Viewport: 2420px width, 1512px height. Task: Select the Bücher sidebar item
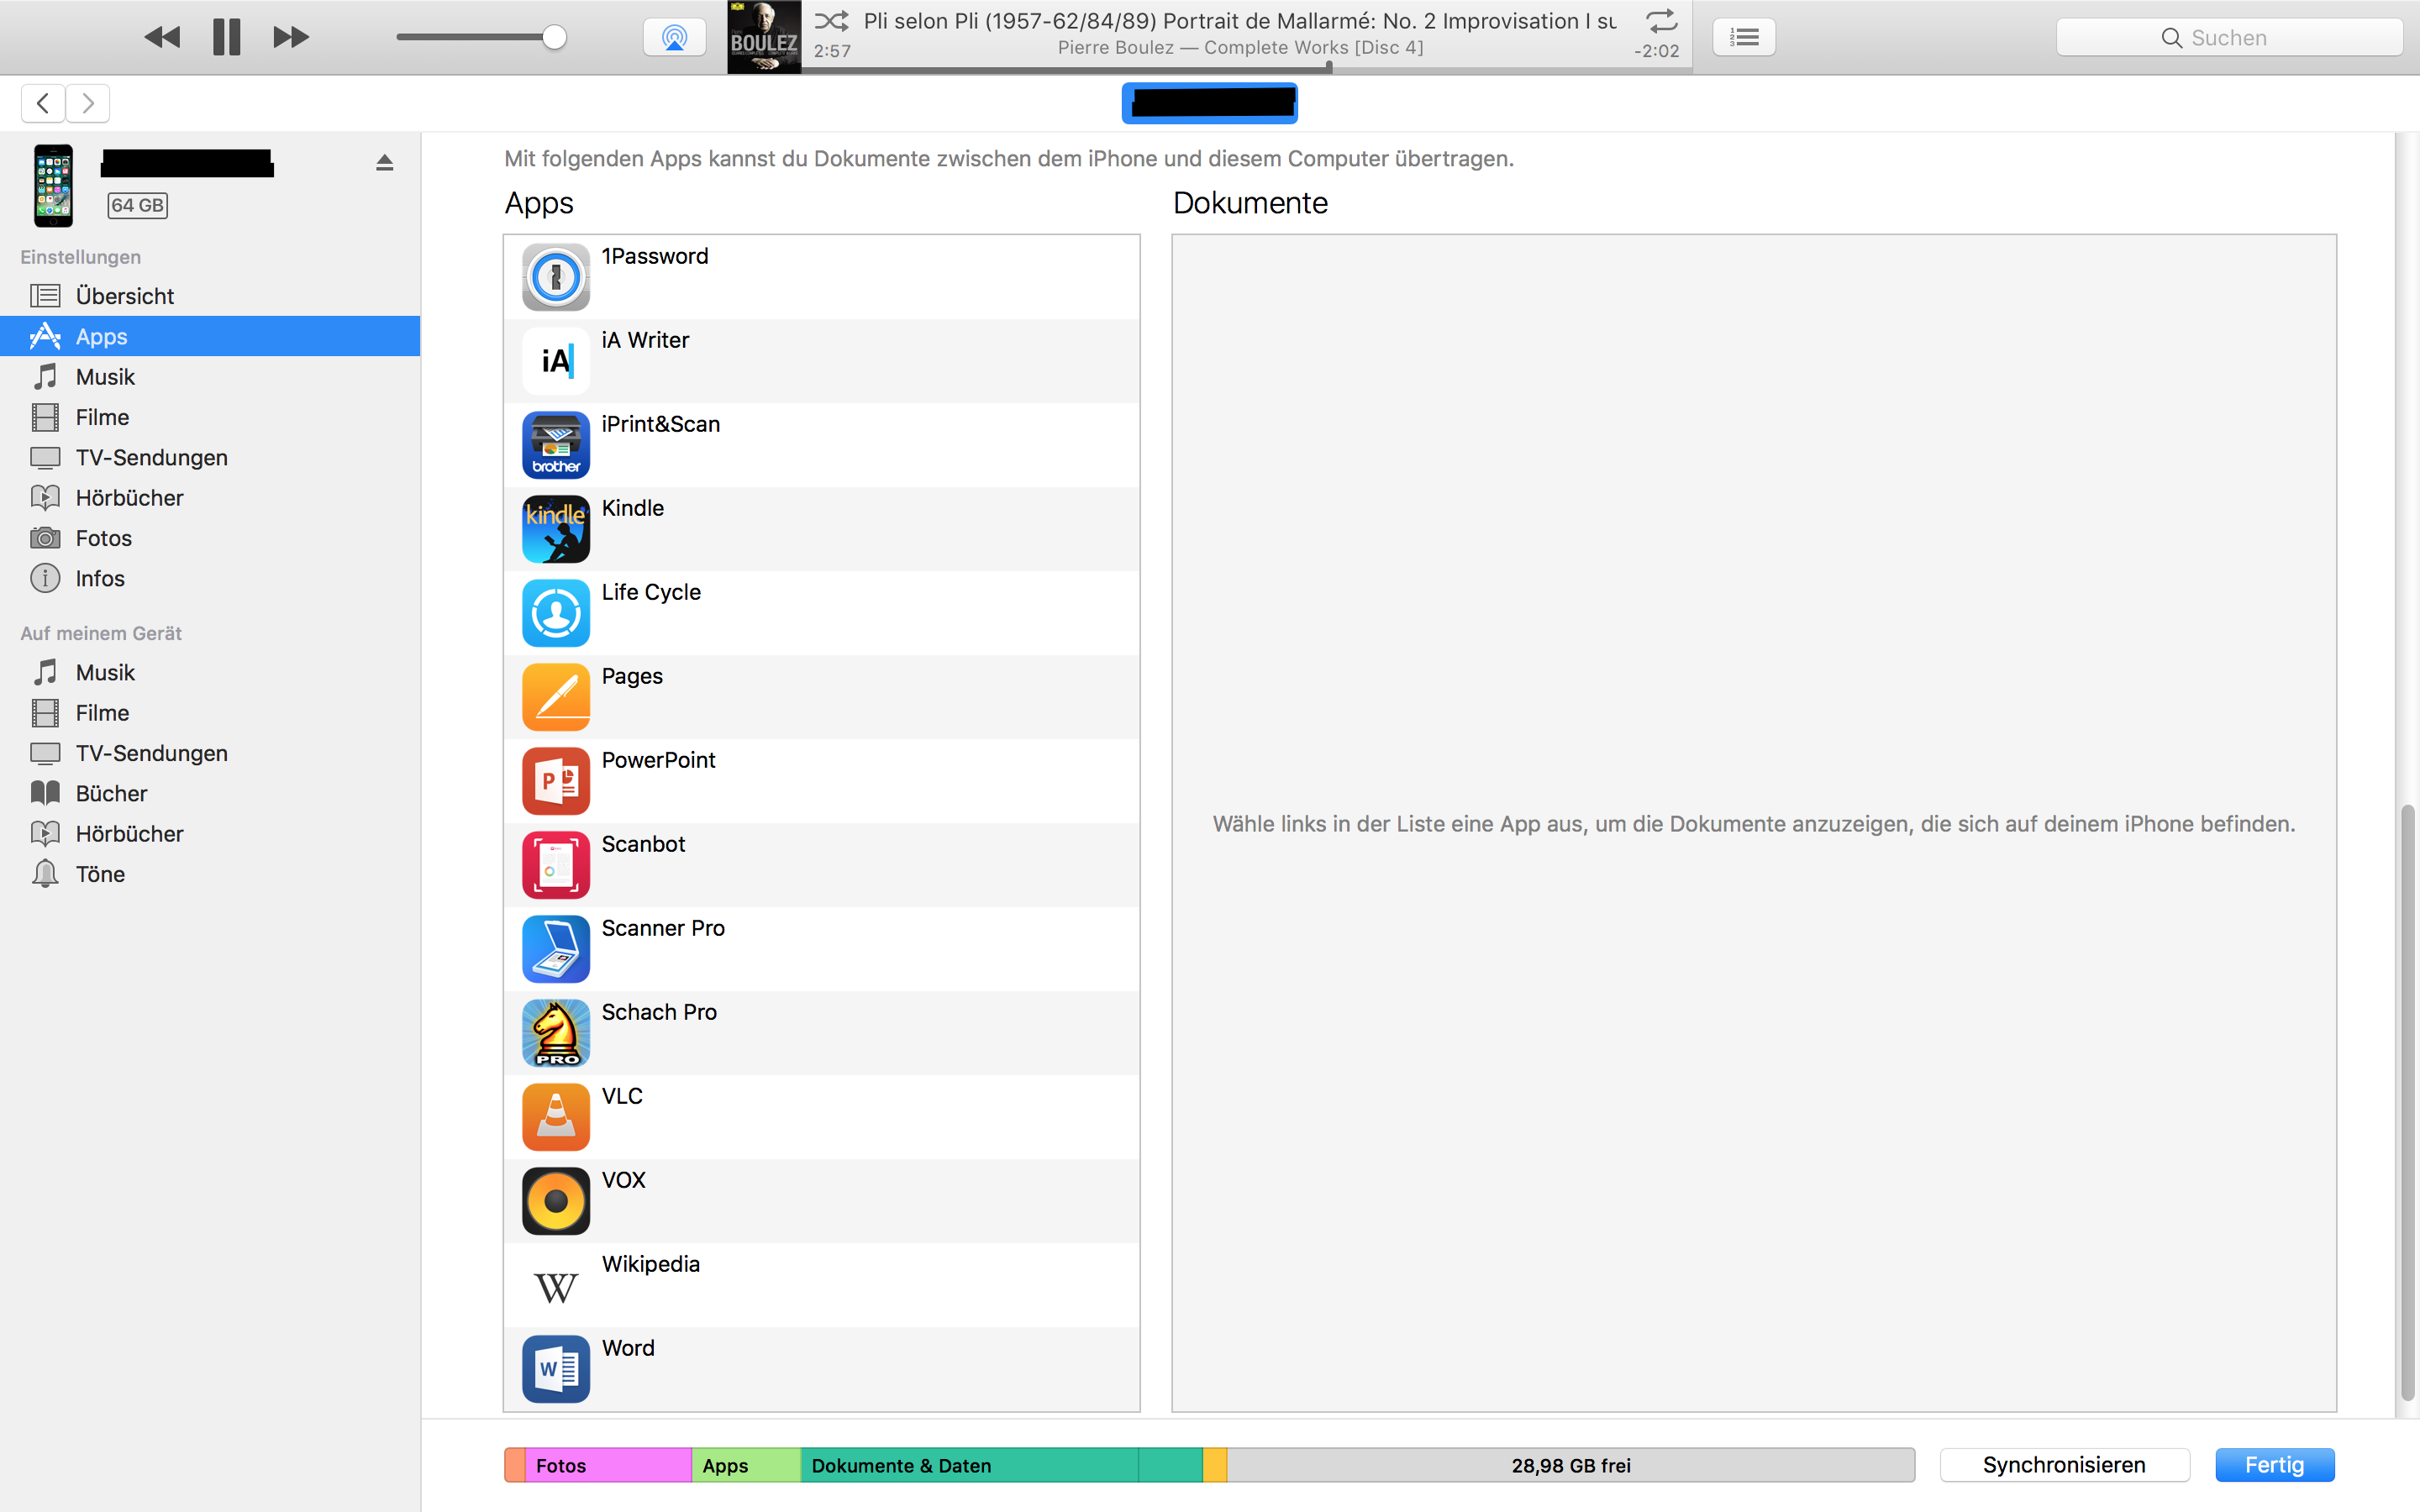pyautogui.click(x=108, y=793)
